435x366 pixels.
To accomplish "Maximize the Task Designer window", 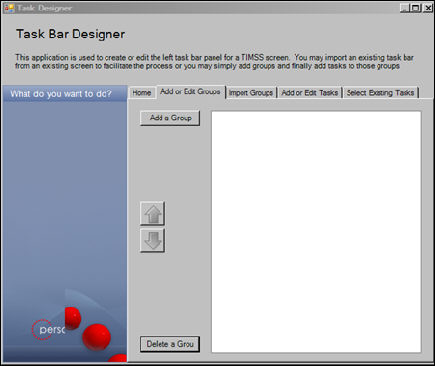I will [415, 8].
